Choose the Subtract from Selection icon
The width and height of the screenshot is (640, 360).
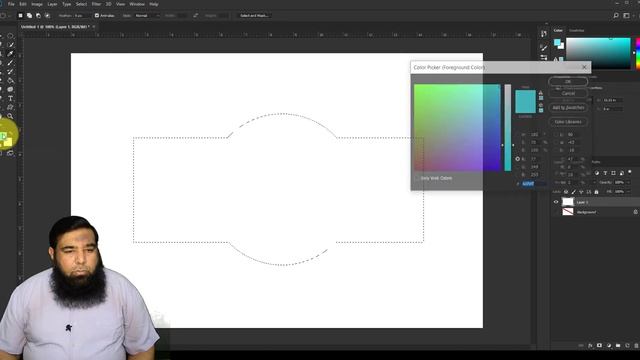click(38, 16)
